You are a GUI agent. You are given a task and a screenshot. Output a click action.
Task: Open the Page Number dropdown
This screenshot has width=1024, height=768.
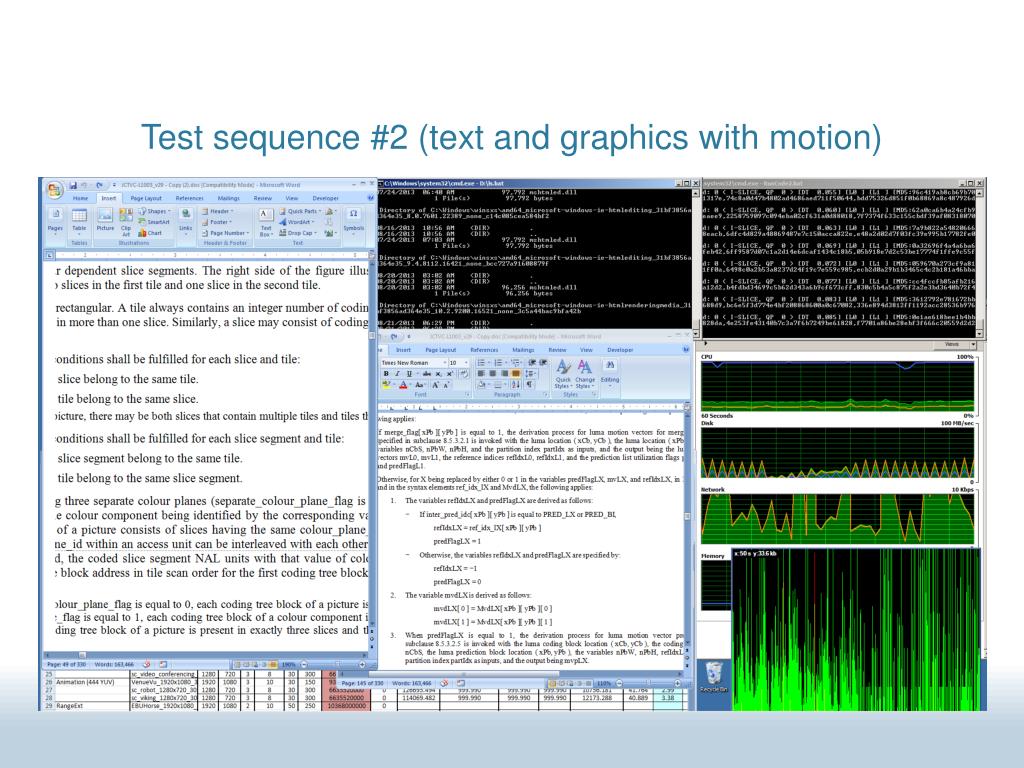pos(225,233)
